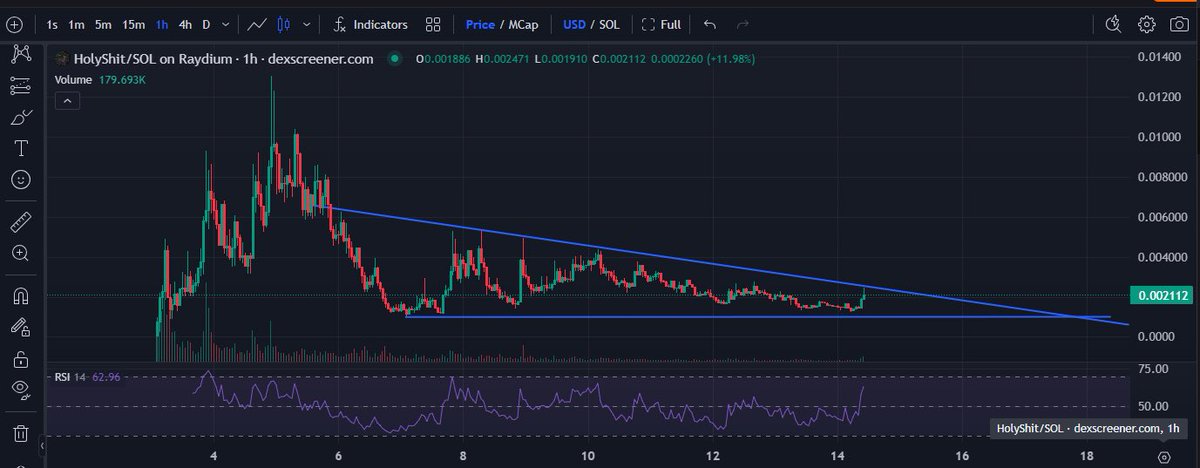Select the ruler measure tool
The image size is (1200, 468).
[20, 222]
